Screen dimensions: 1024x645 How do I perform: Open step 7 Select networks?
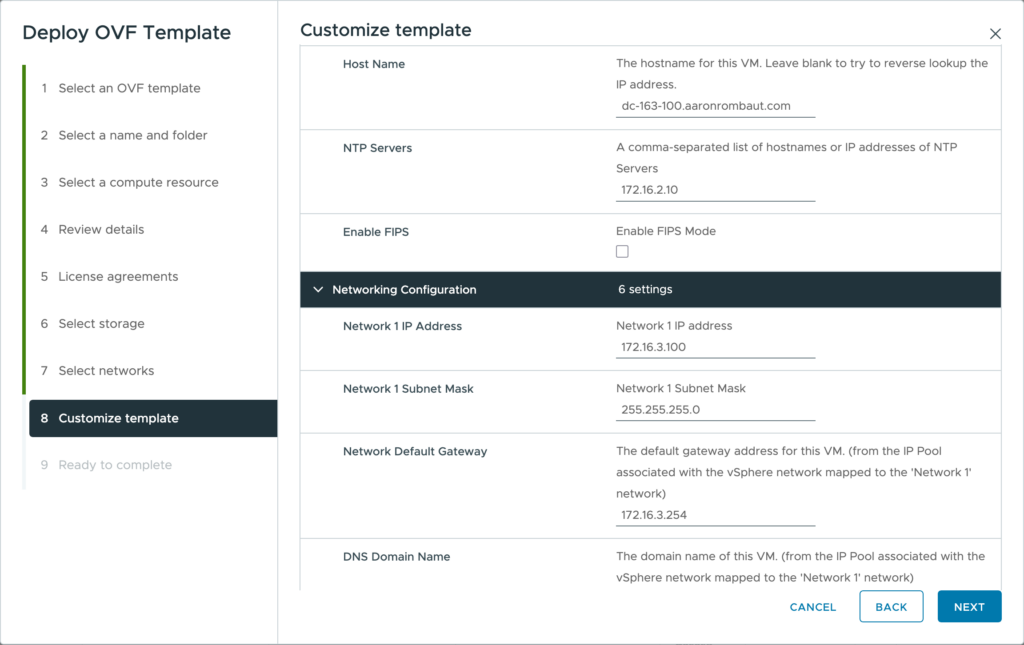(106, 370)
